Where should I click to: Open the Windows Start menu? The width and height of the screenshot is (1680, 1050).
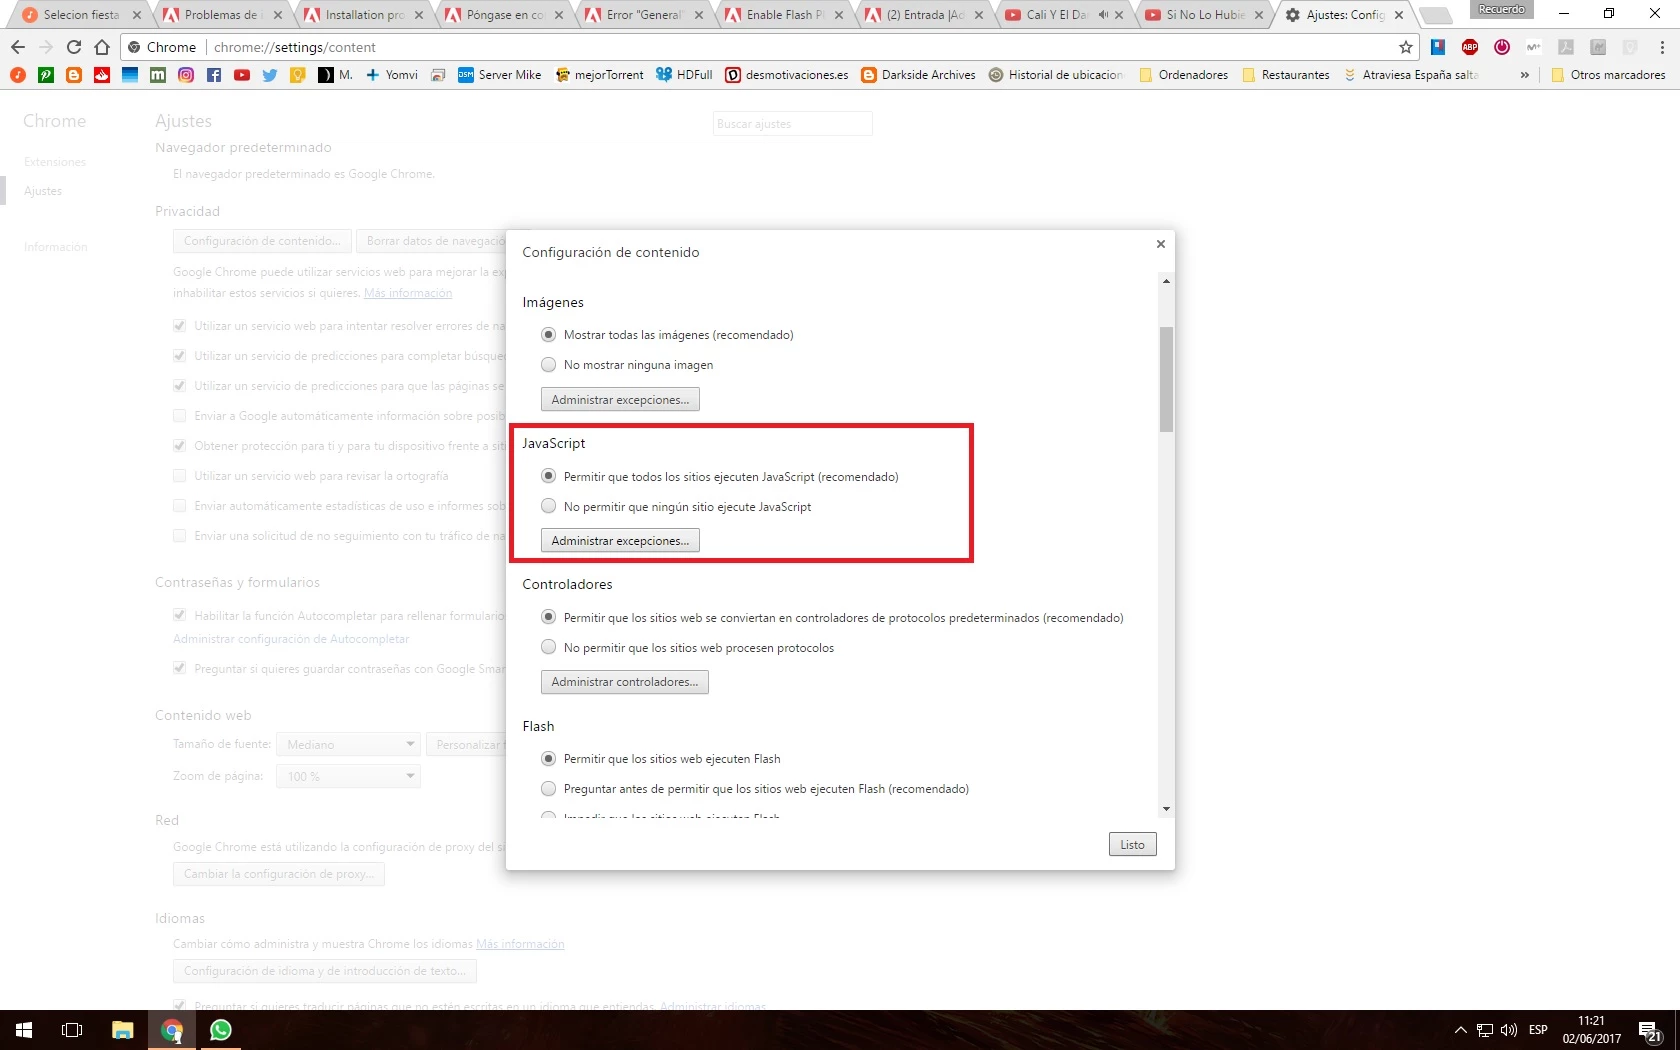[24, 1030]
